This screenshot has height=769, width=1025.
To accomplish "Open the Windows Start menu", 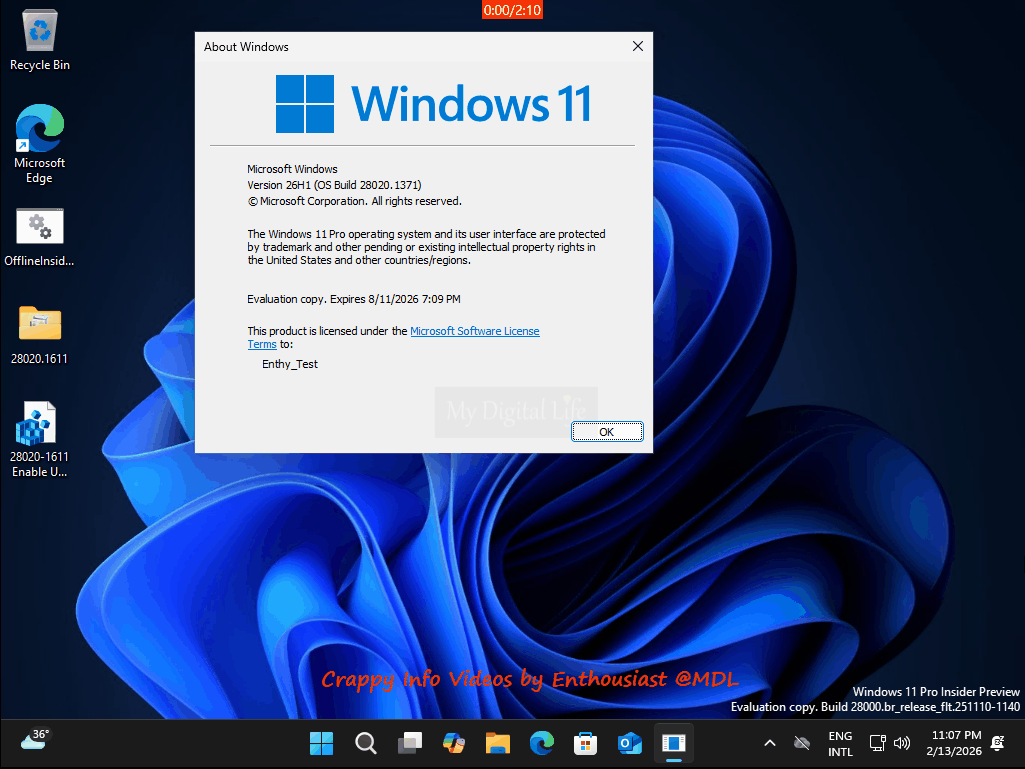I will (x=322, y=743).
